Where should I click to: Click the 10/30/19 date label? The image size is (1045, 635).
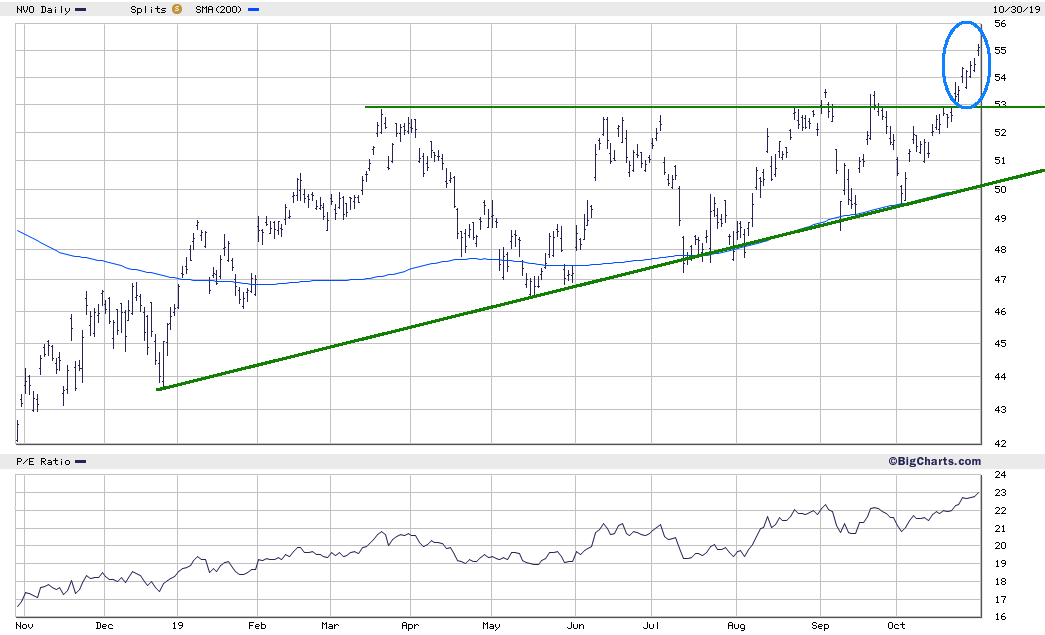(1016, 9)
